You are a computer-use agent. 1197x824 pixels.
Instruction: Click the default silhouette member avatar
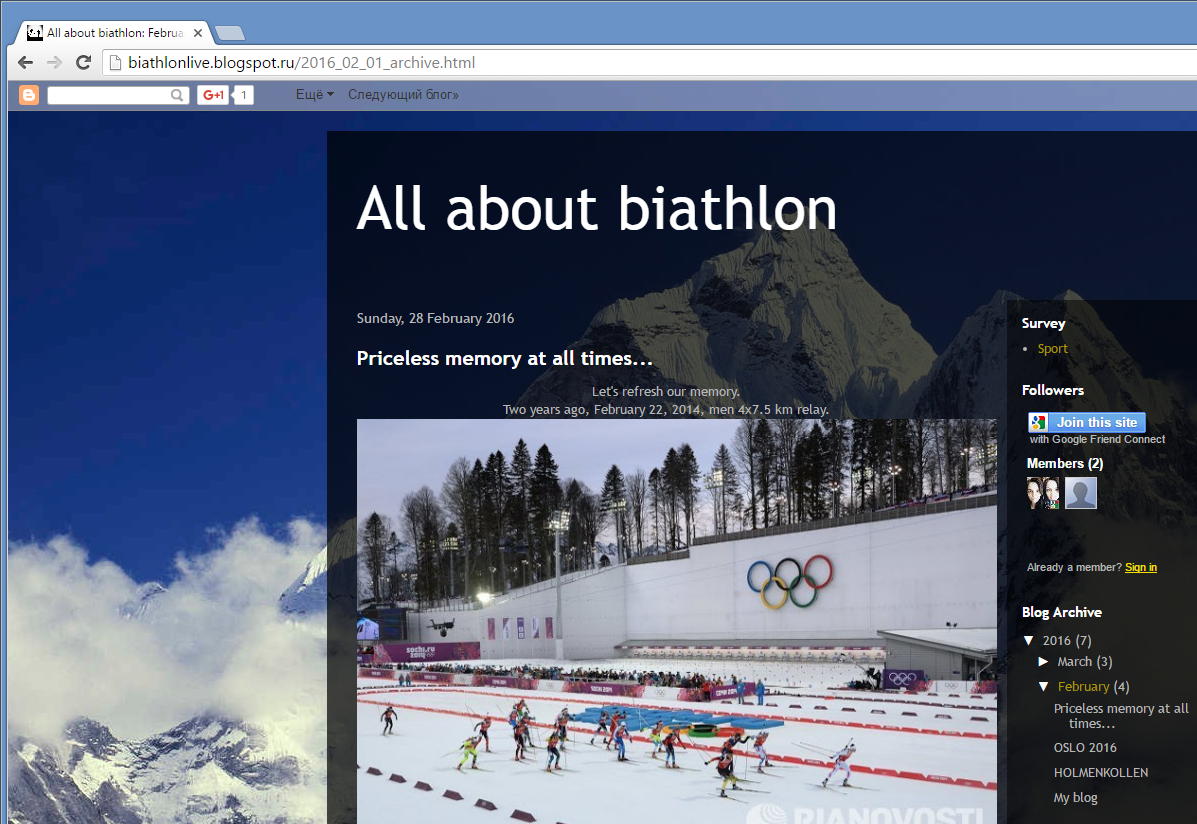point(1081,493)
